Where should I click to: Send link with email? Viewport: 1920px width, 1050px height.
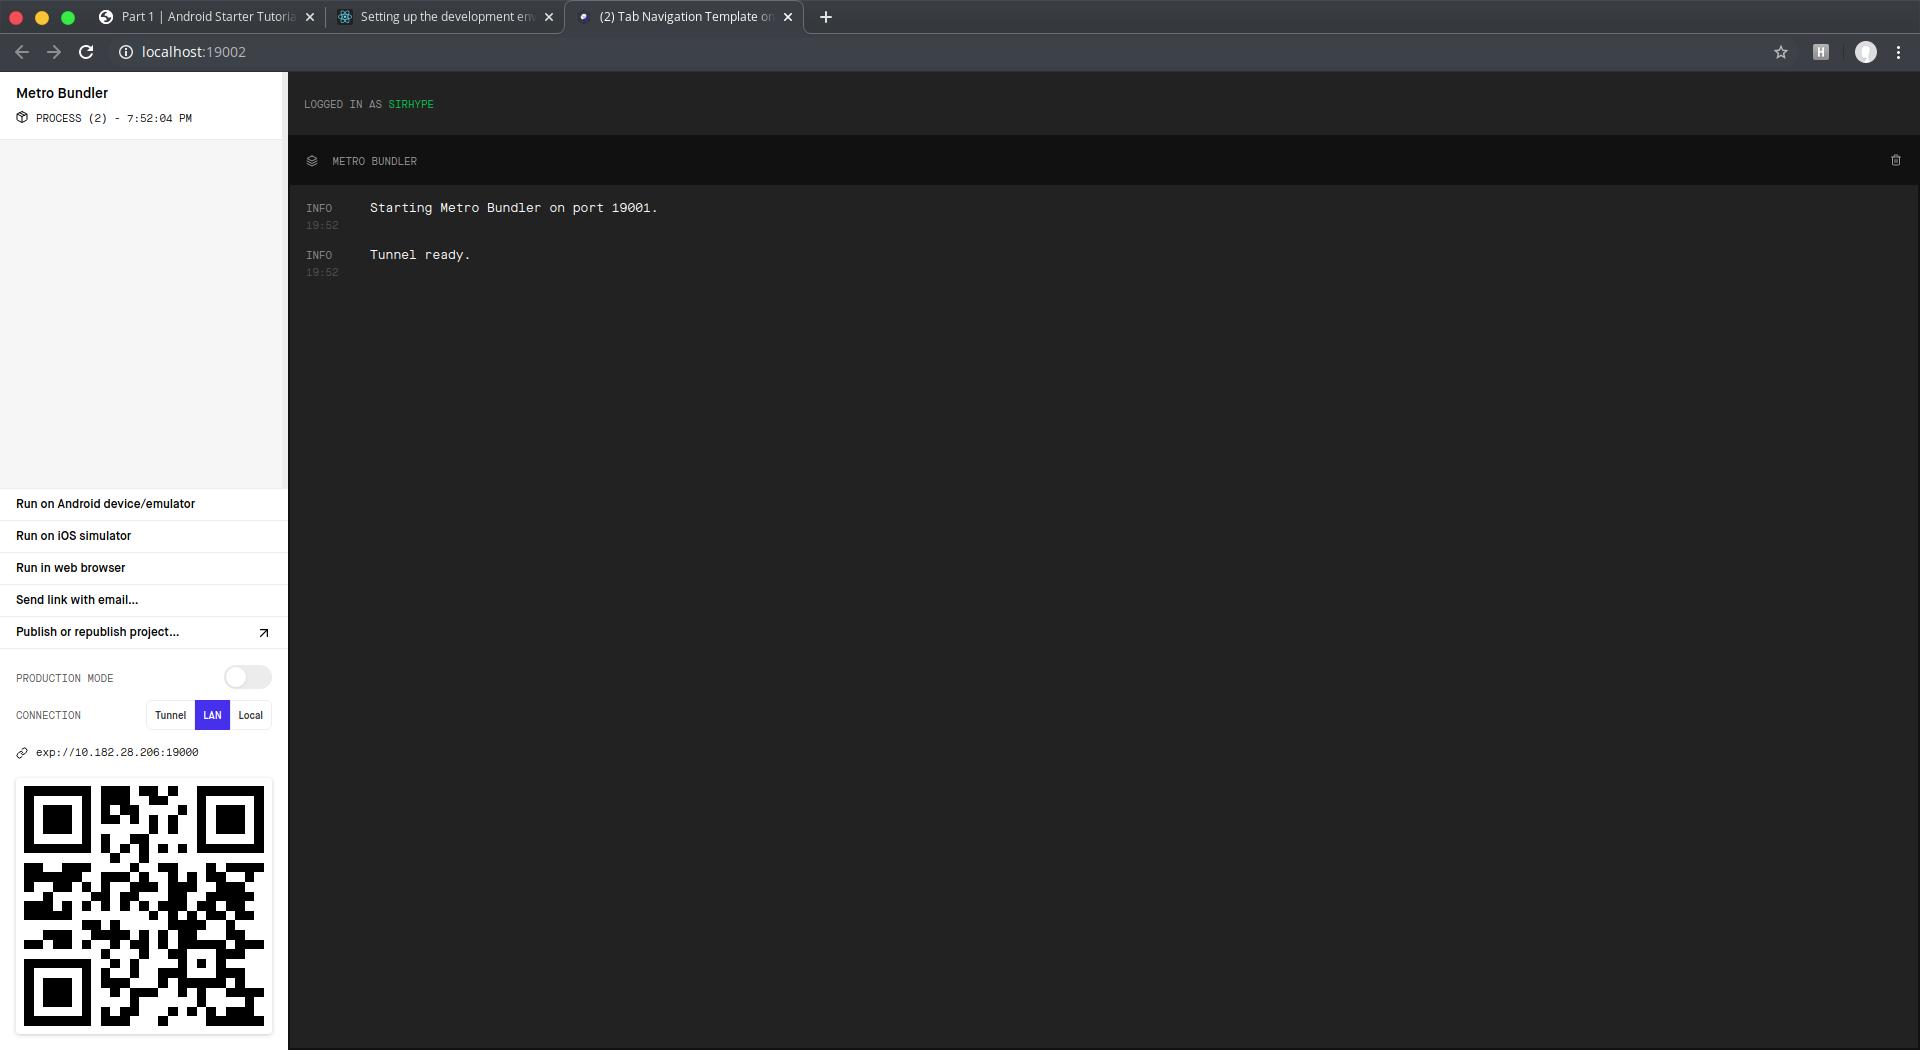144,600
